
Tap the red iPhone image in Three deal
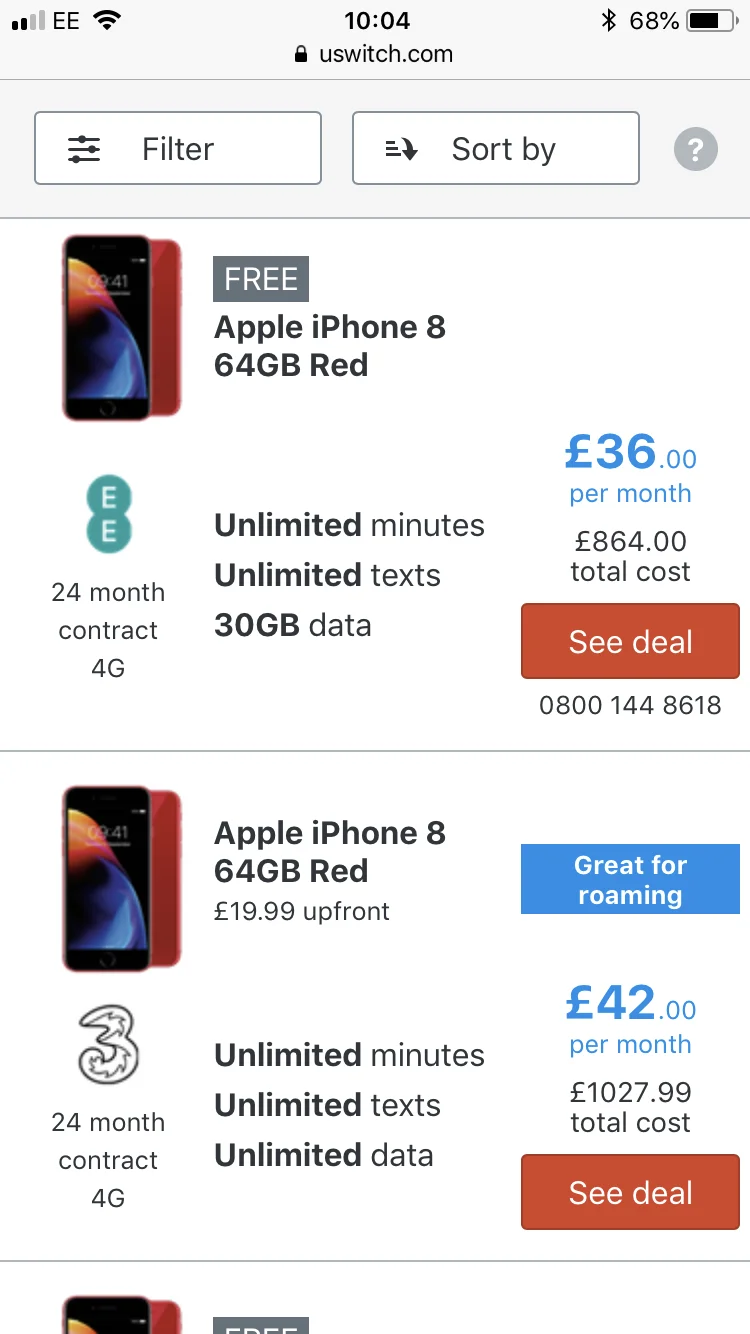click(x=120, y=879)
